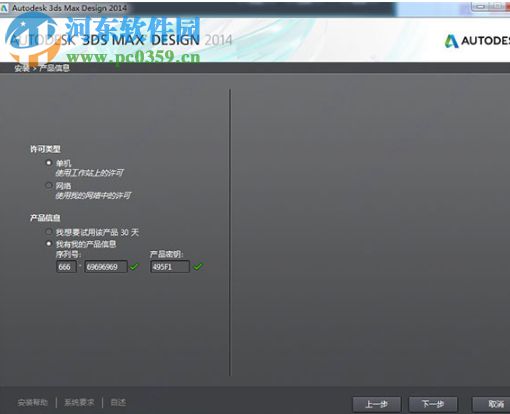510x414 pixels.
Task: Click 下一步 next button
Action: click(433, 404)
